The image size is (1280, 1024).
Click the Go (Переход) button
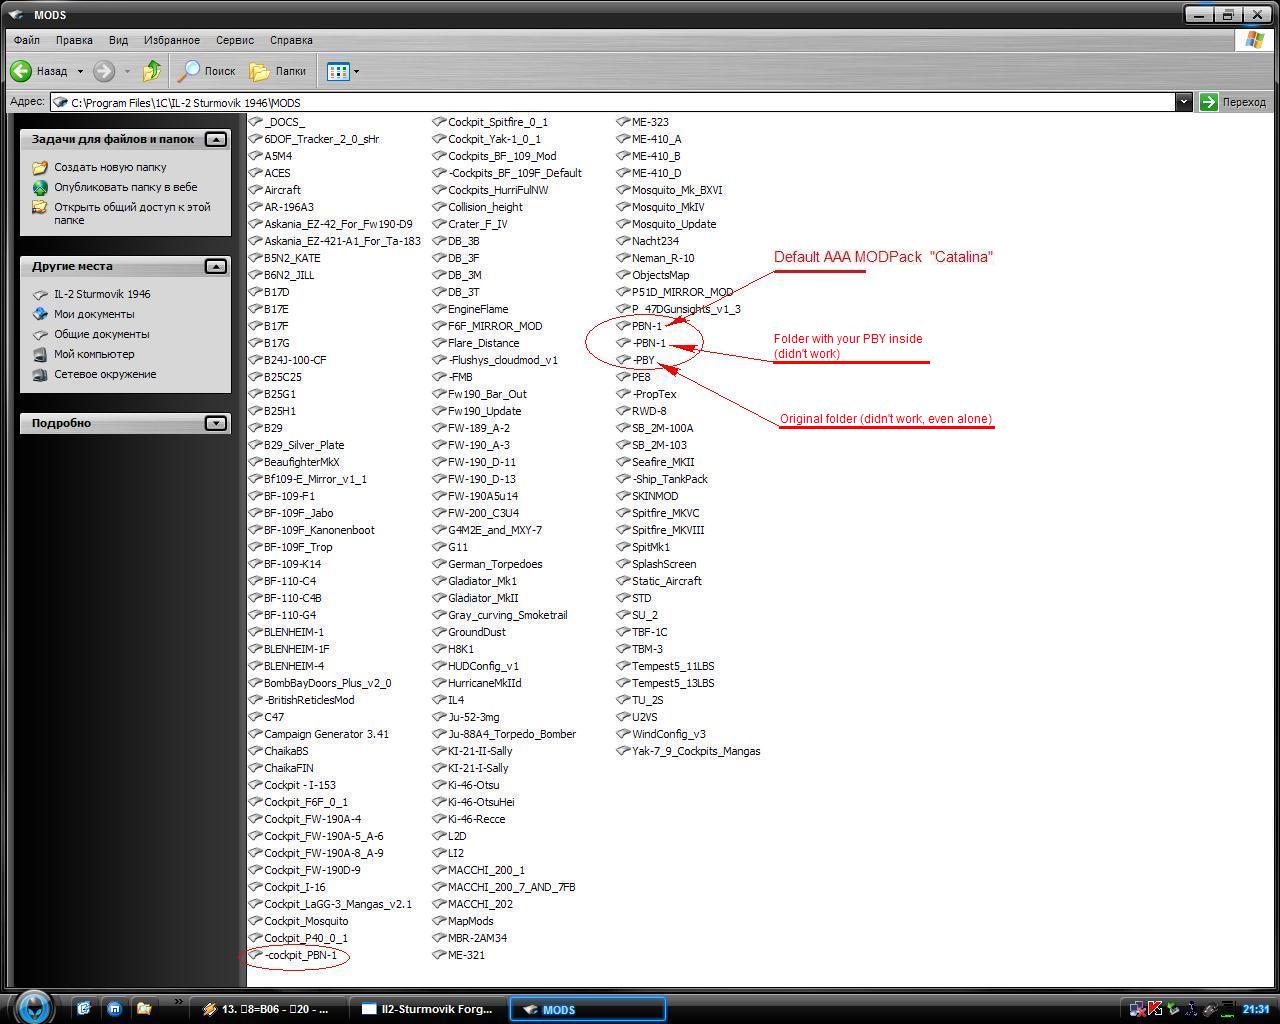coord(1233,102)
